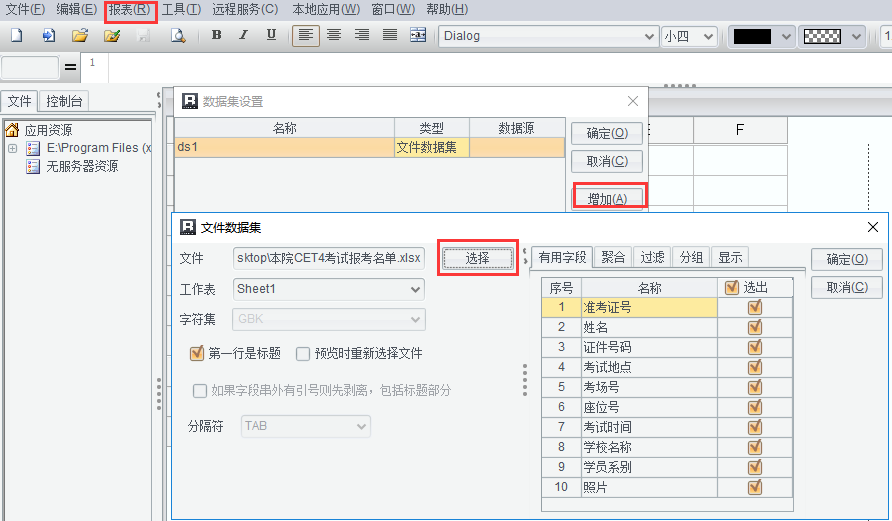Toggle Italic formatting

pos(243,35)
